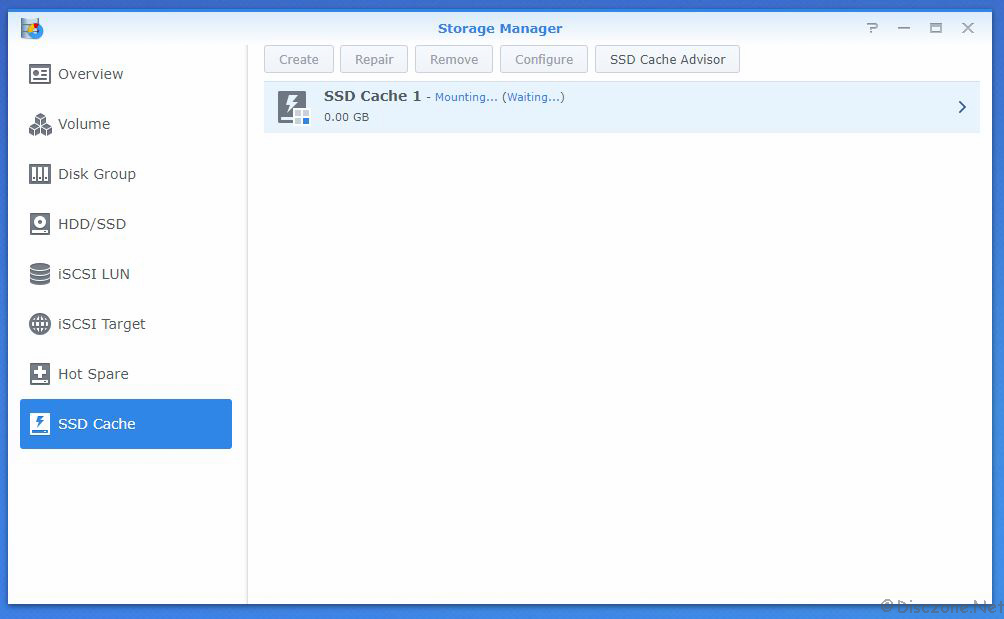This screenshot has width=1004, height=619.
Task: Click the (Waiting...) status text
Action: [533, 97]
